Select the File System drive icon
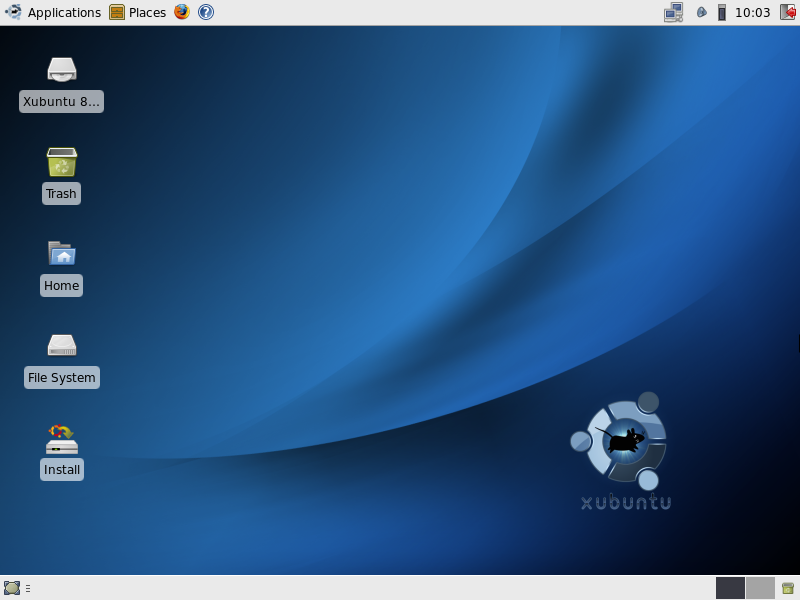The image size is (800, 600). 62,345
